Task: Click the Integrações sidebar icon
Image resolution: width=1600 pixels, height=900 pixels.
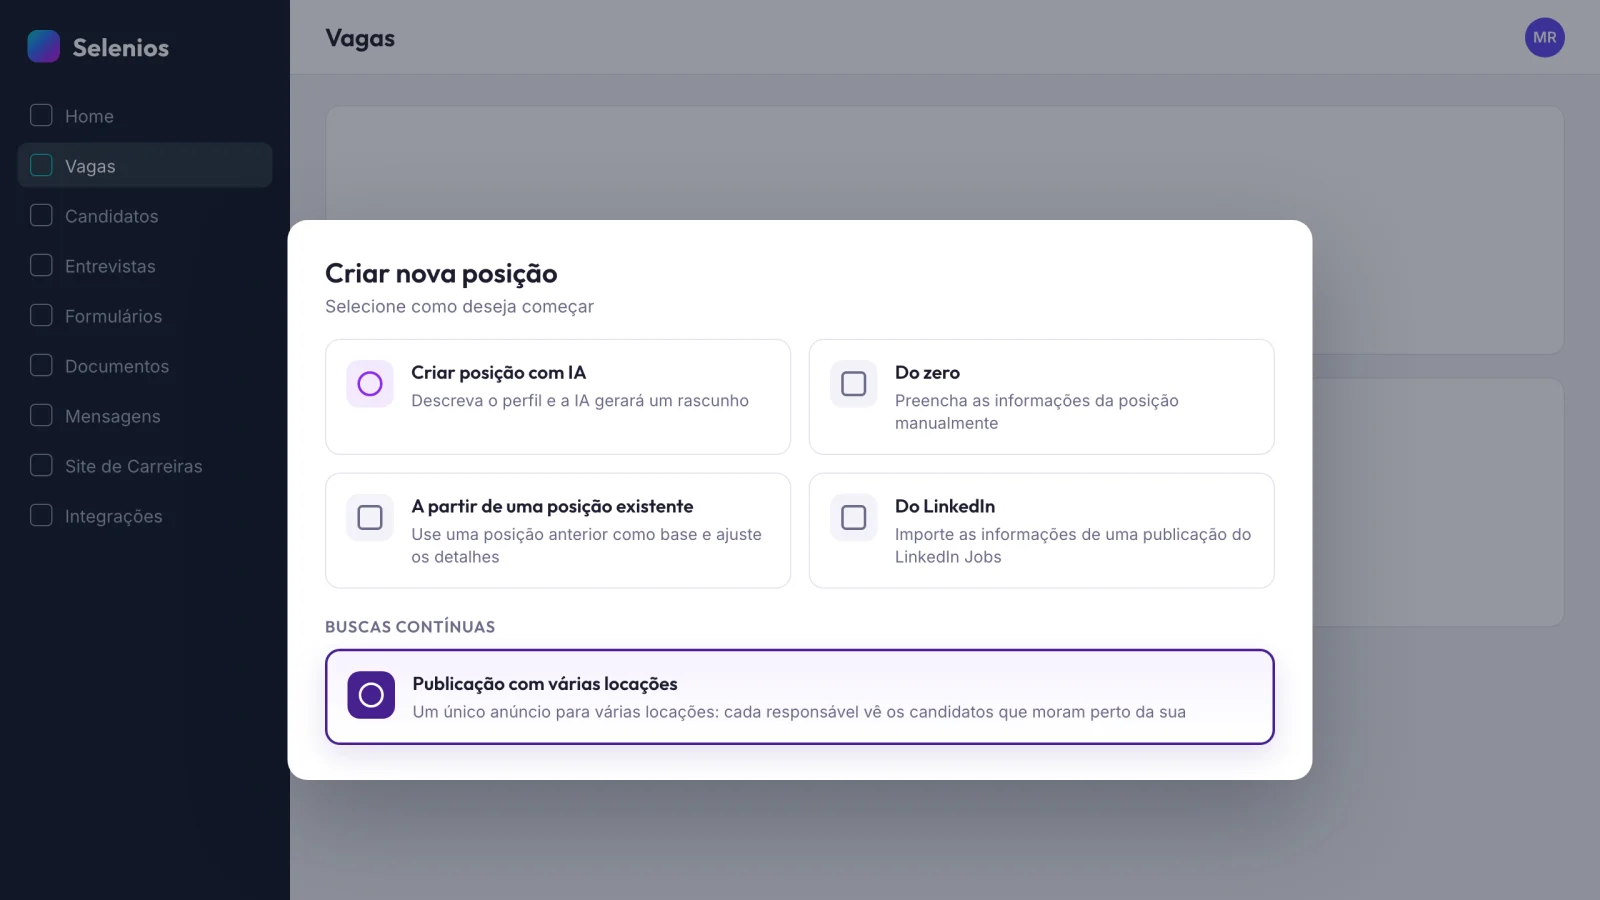Action: click(x=41, y=515)
